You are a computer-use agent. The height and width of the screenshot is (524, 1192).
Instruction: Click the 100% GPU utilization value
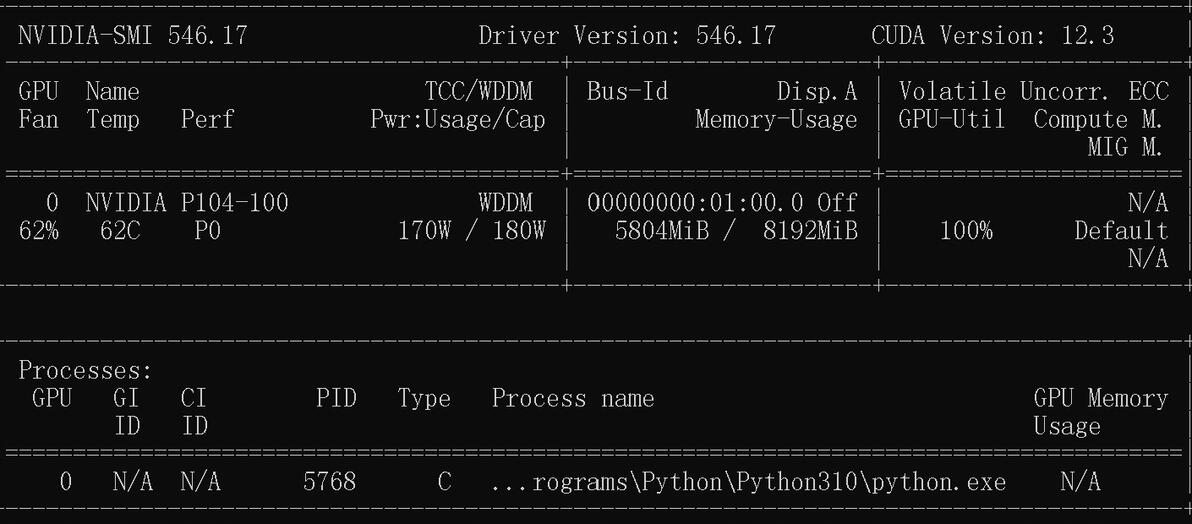pyautogui.click(x=966, y=231)
